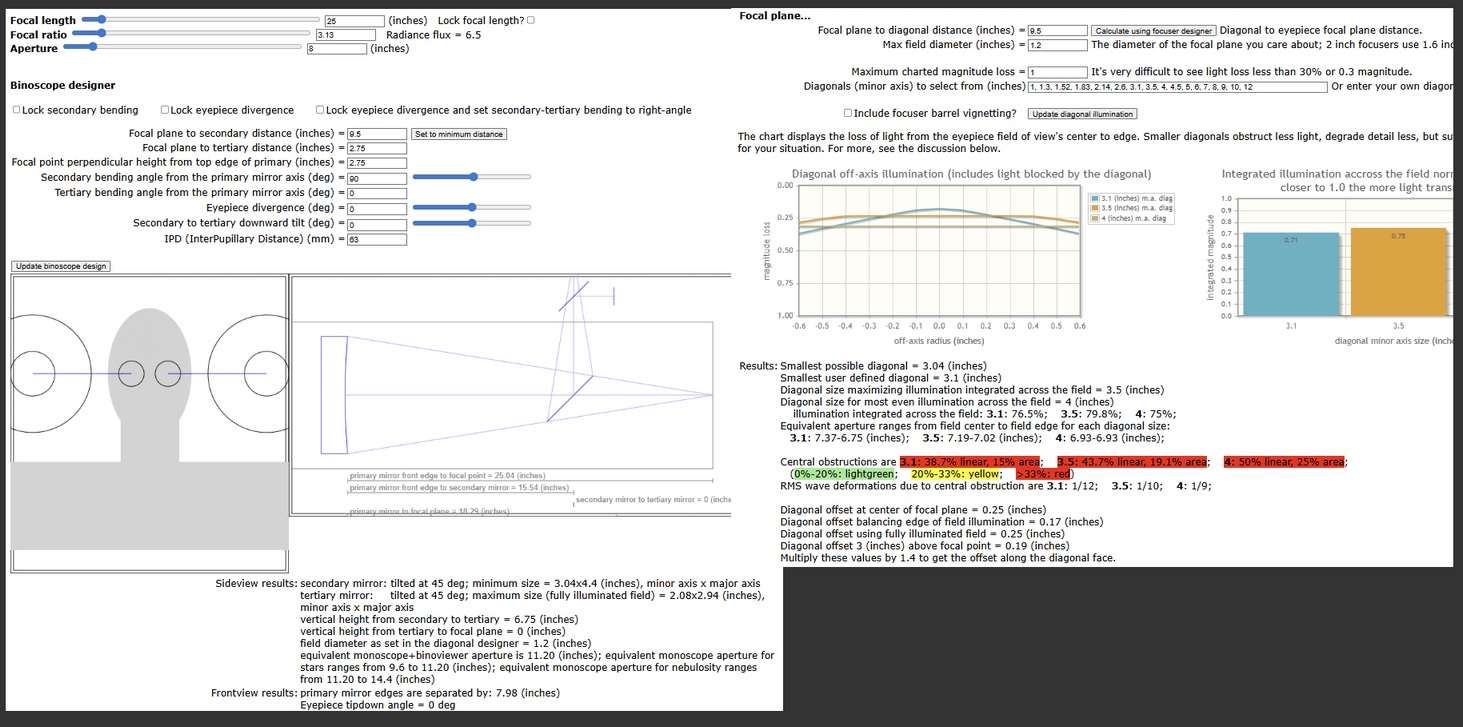Enable Lock secondary bending checkbox

tap(16, 110)
